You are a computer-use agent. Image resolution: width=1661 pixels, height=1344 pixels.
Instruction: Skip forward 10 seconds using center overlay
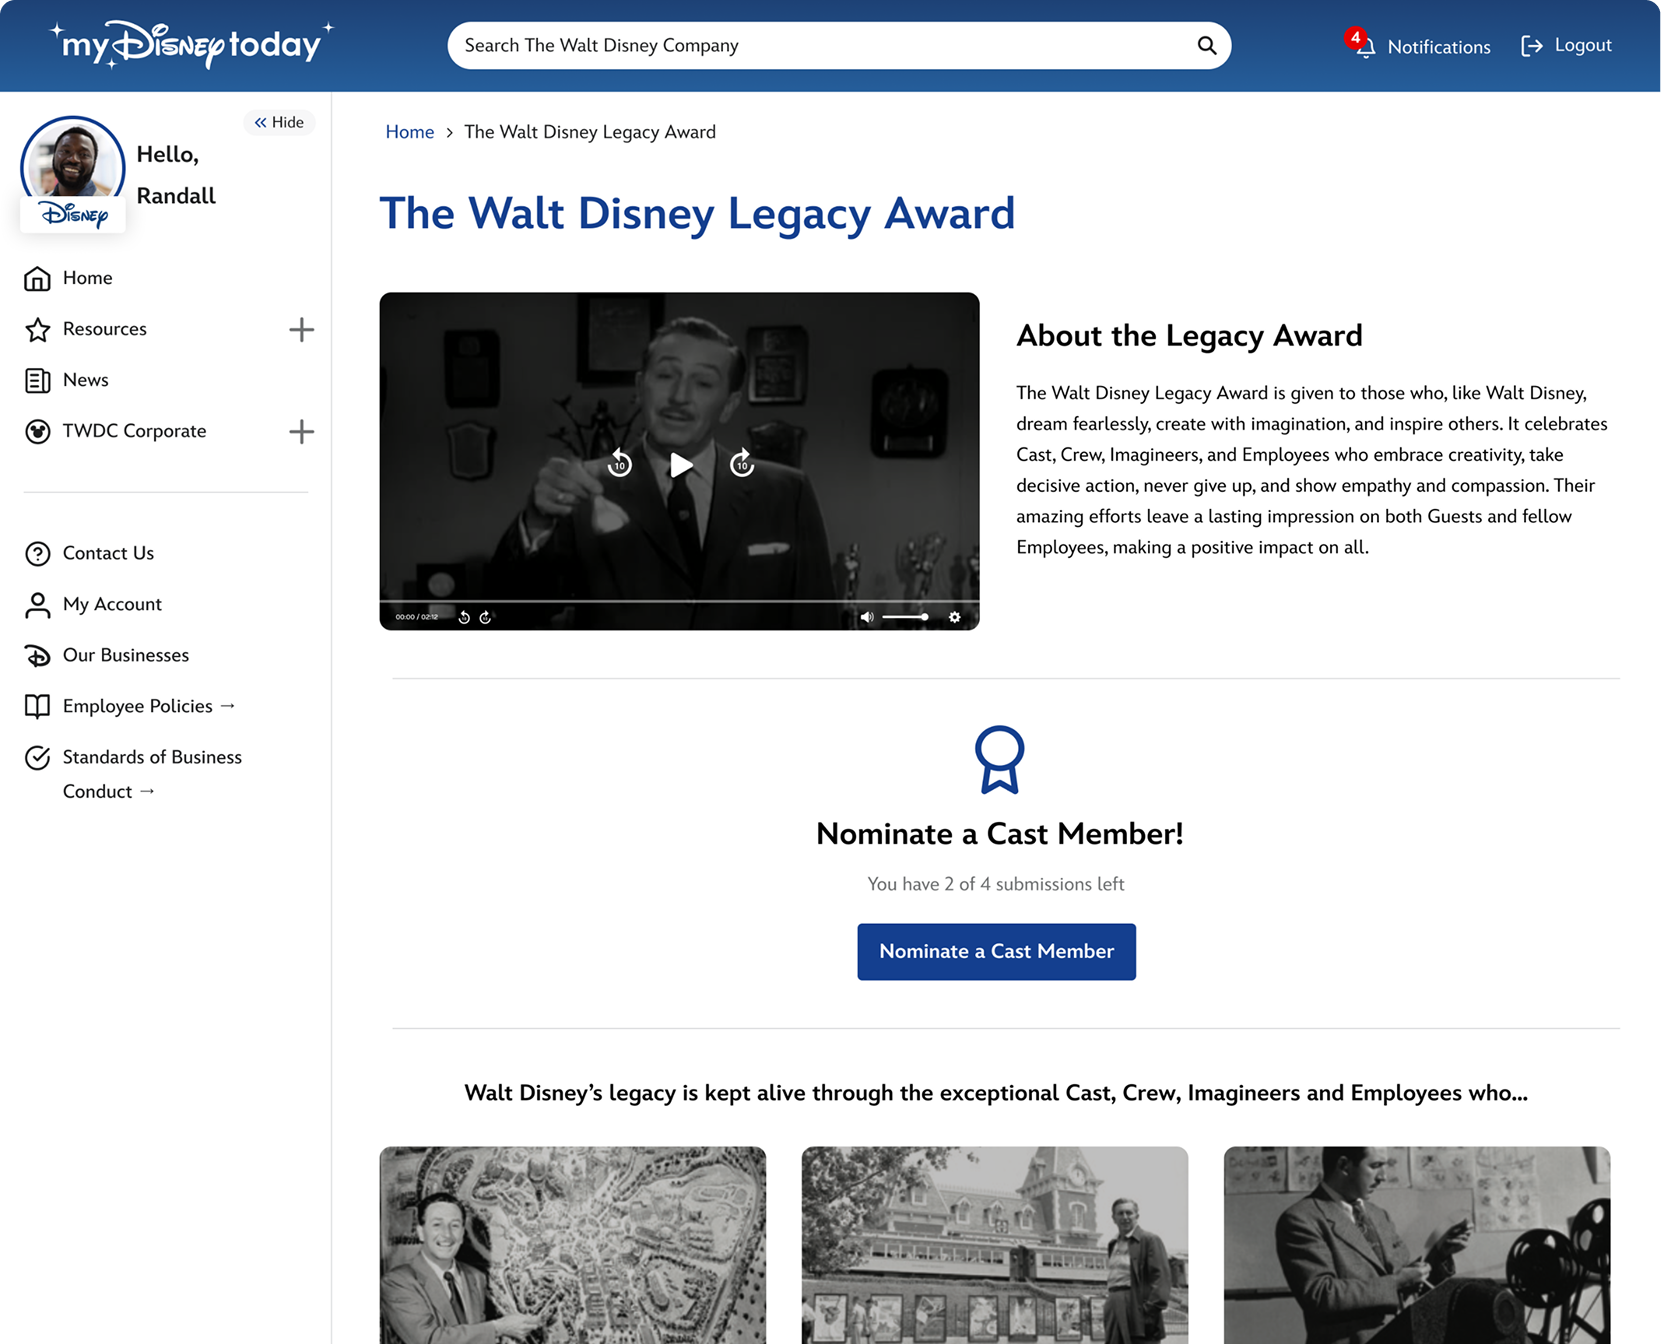[742, 463]
